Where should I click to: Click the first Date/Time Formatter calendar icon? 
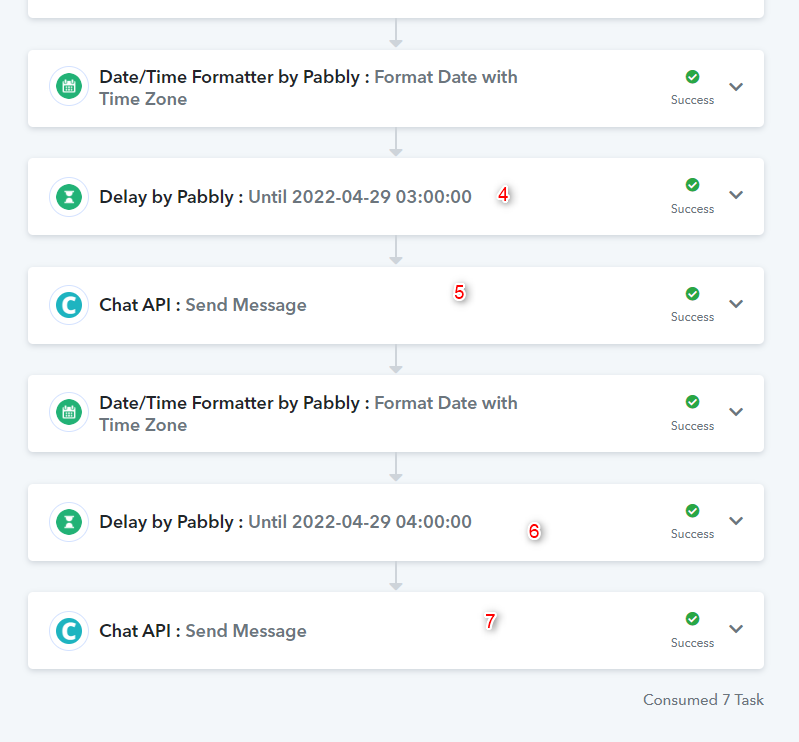[69, 87]
